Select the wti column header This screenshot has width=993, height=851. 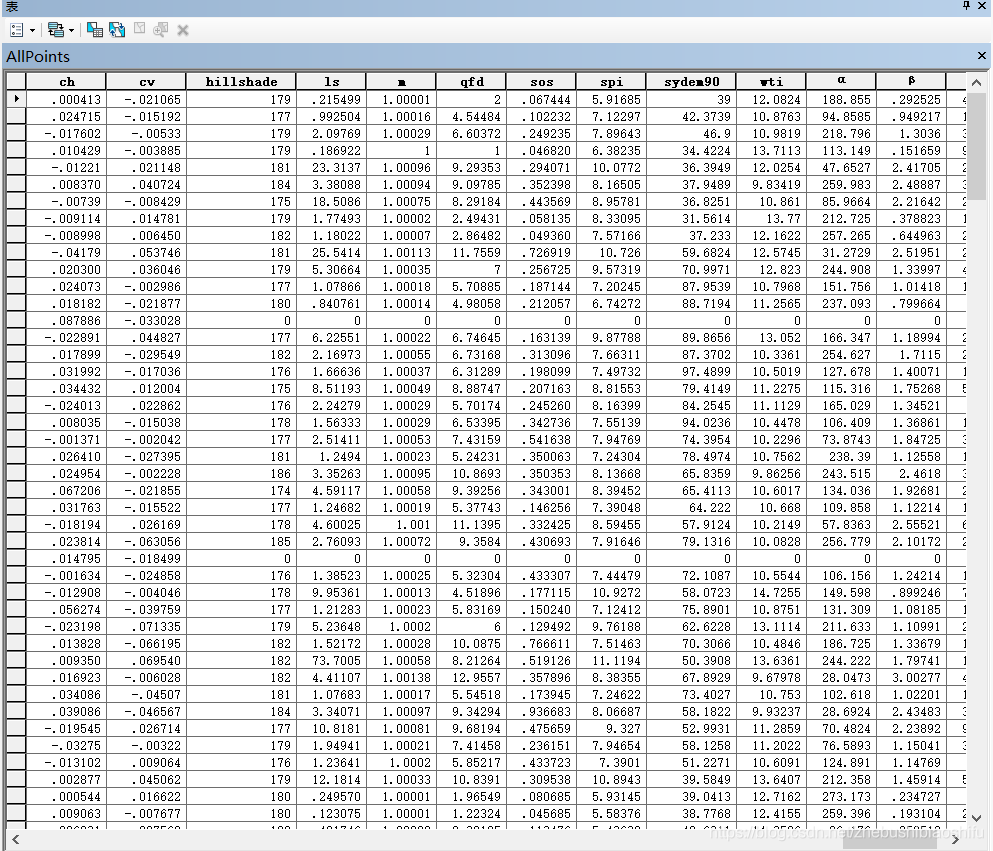tap(771, 82)
